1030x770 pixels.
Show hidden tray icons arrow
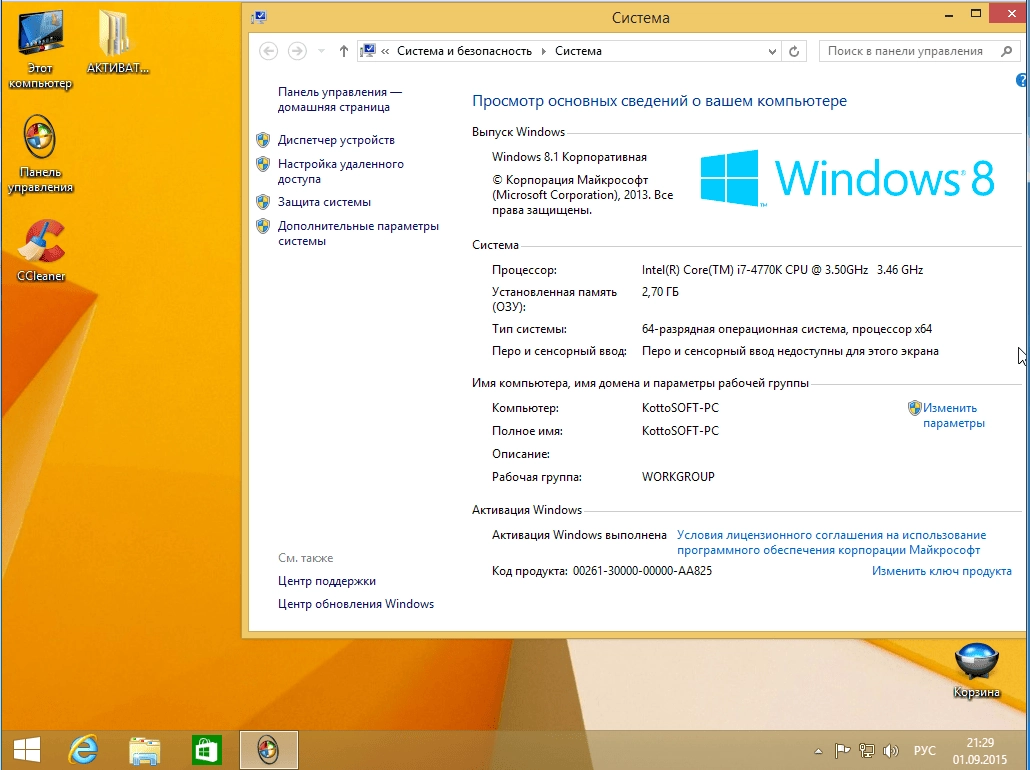[x=818, y=750]
